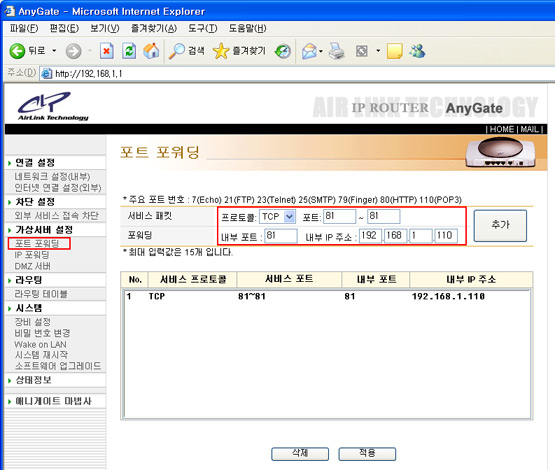Open the 도구(T) menu
The height and width of the screenshot is (470, 555).
coord(202,28)
